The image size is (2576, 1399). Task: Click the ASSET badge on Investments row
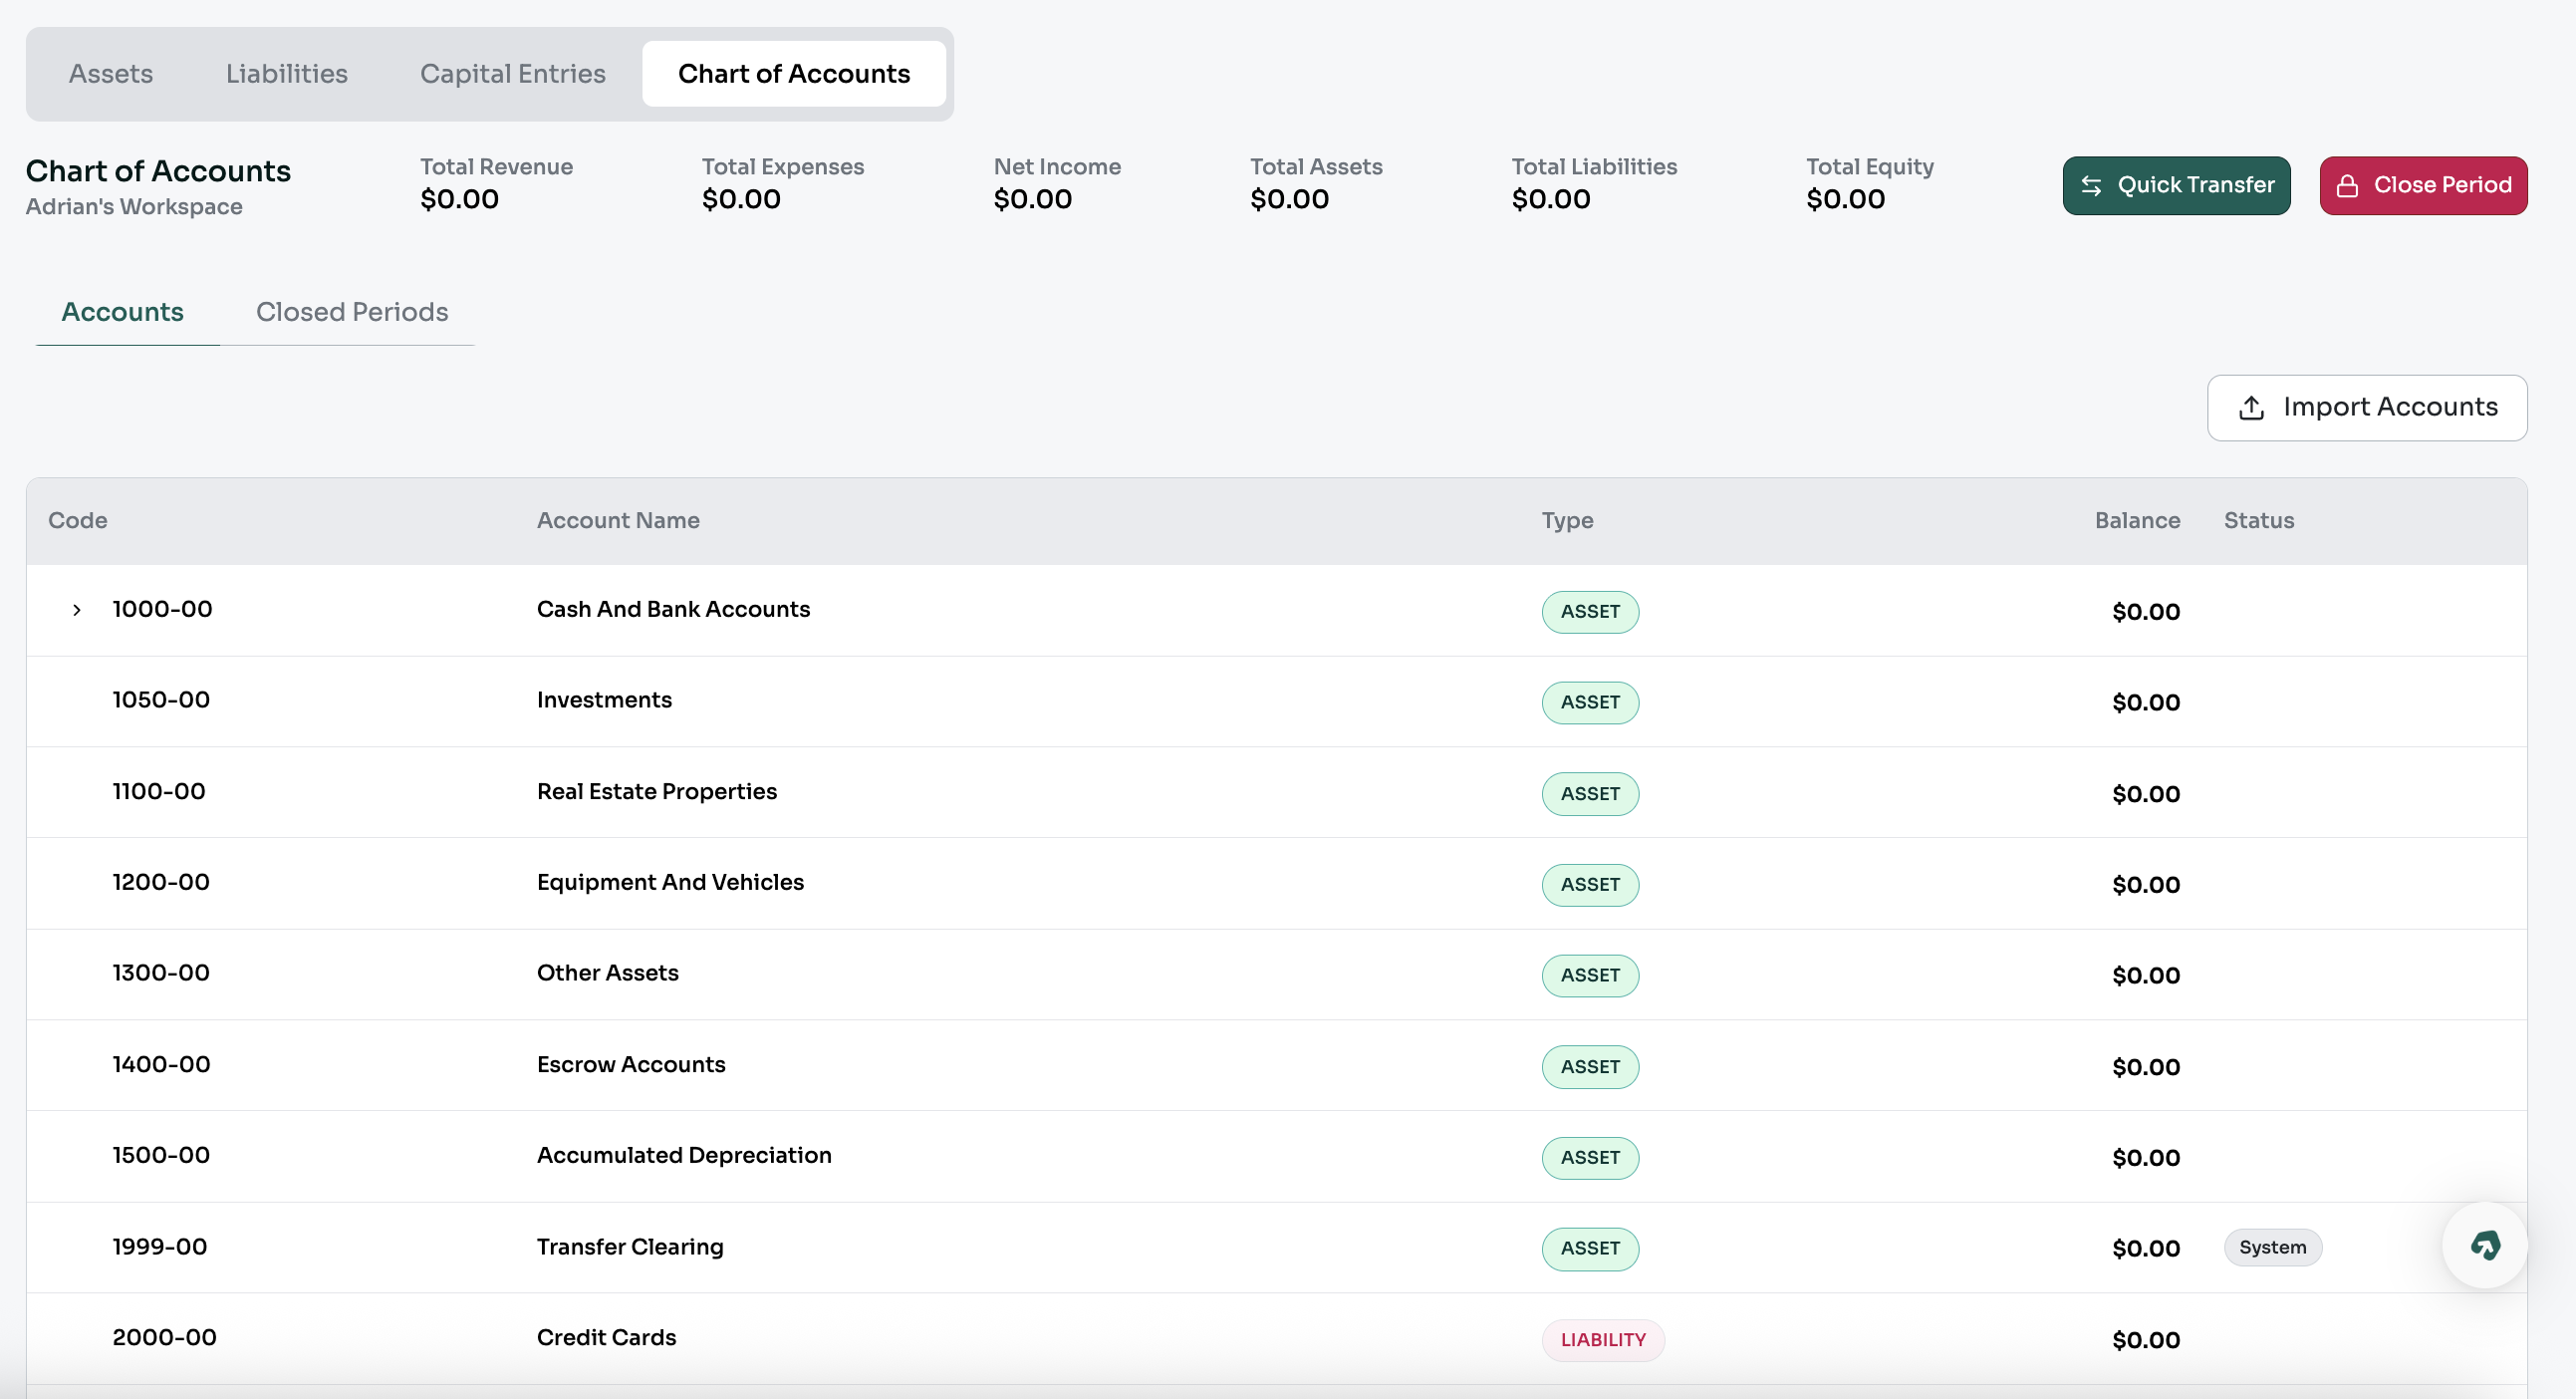tap(1590, 702)
